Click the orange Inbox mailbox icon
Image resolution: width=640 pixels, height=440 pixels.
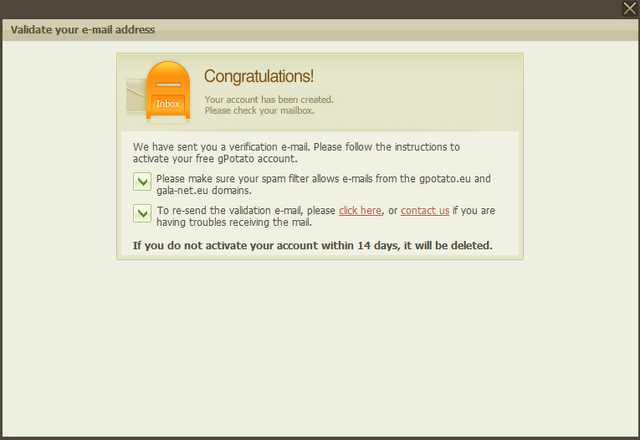point(168,92)
